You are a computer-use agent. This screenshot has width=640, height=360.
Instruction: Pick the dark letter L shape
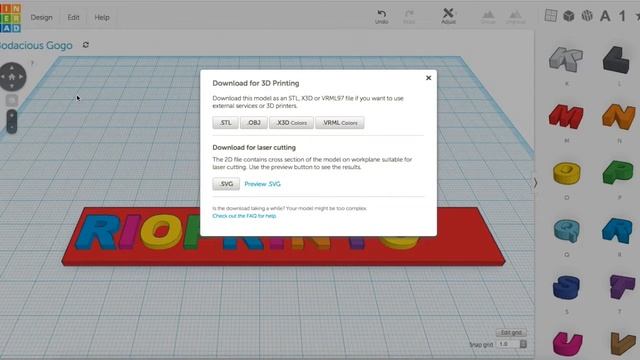616,60
